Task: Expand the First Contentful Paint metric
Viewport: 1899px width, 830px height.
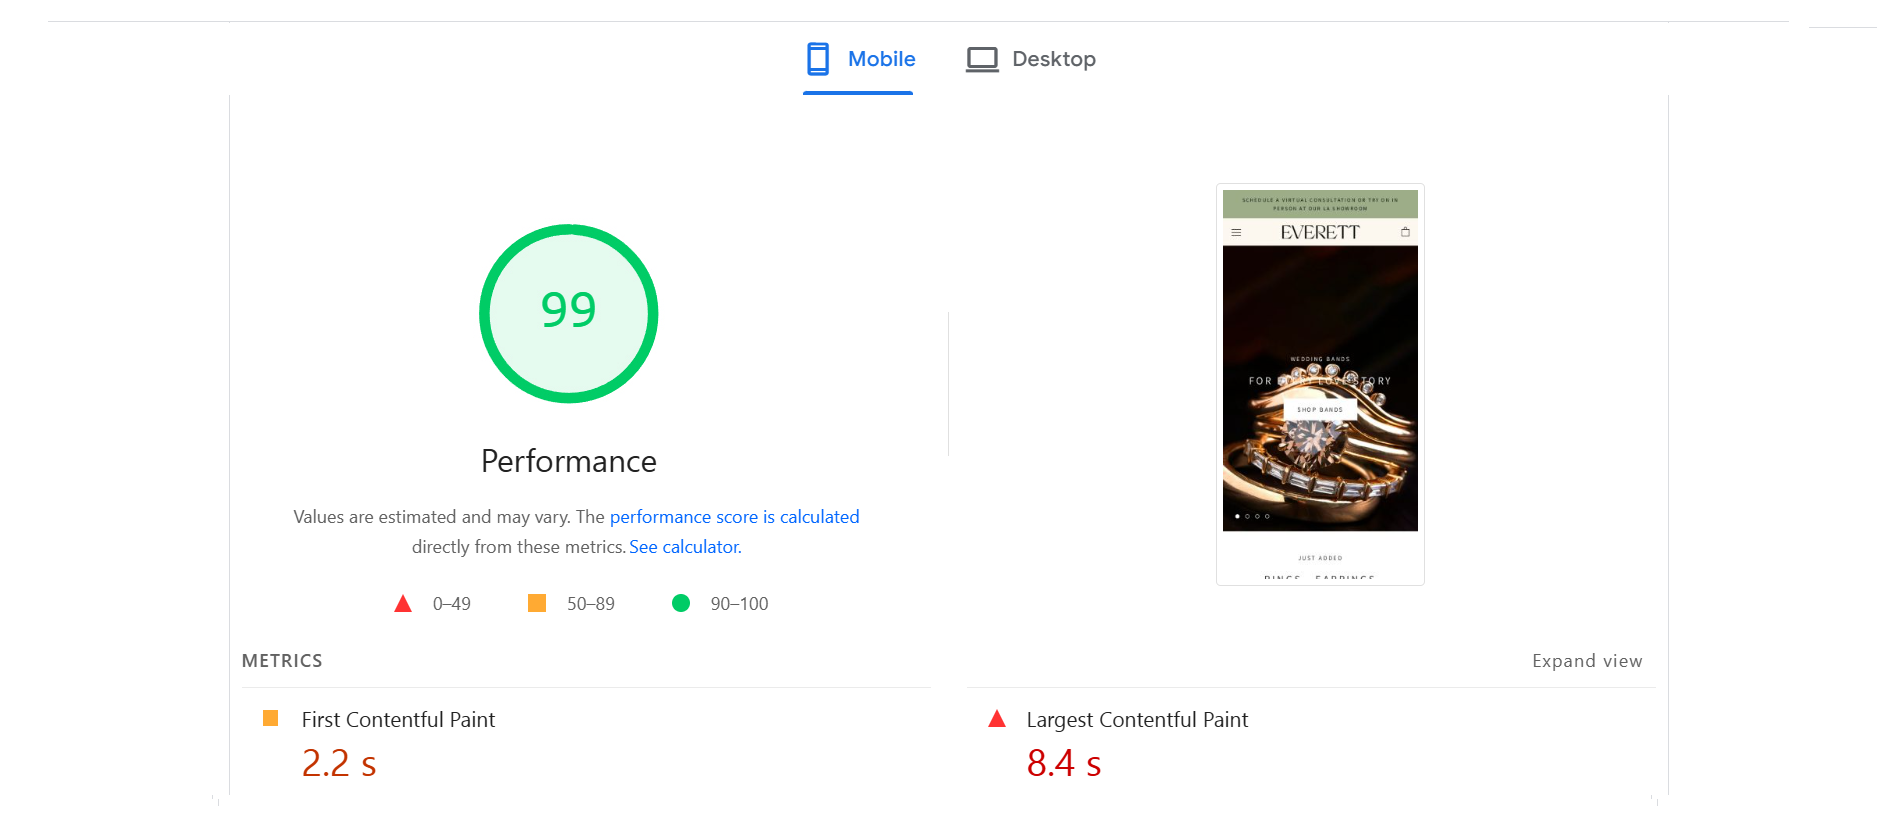Action: 398,720
